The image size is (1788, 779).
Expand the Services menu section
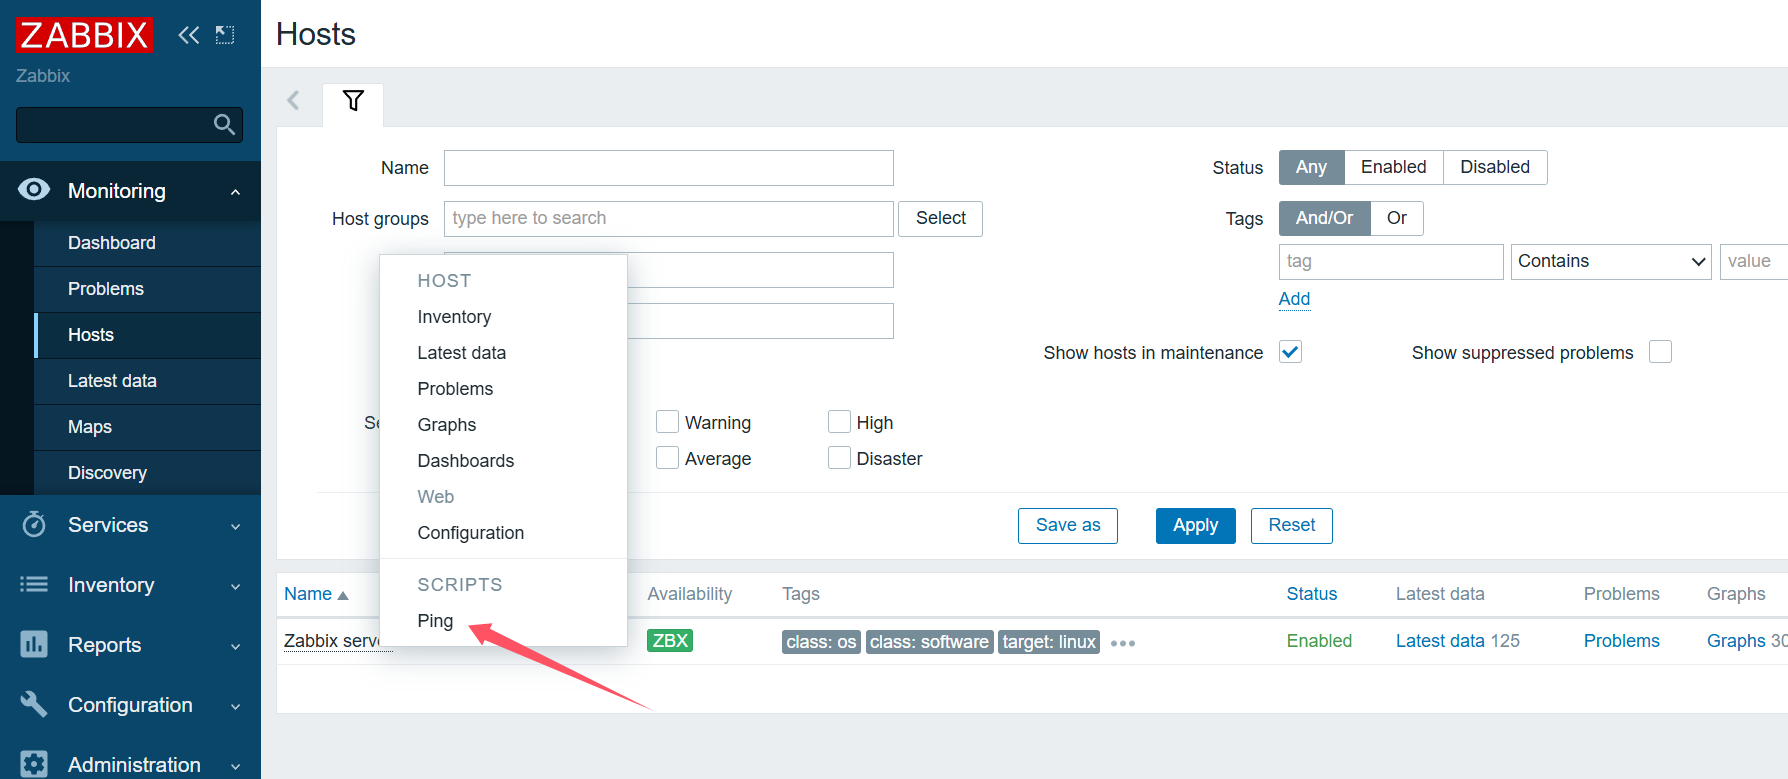(235, 526)
